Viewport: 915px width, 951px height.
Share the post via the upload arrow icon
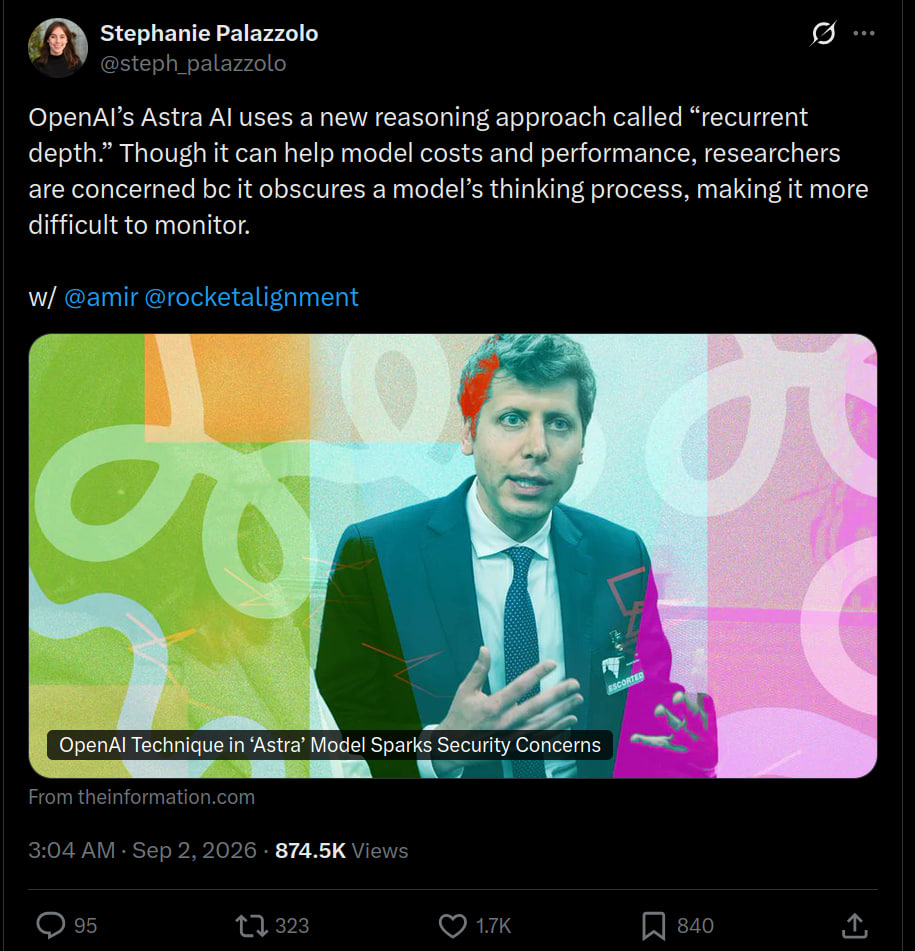(854, 926)
